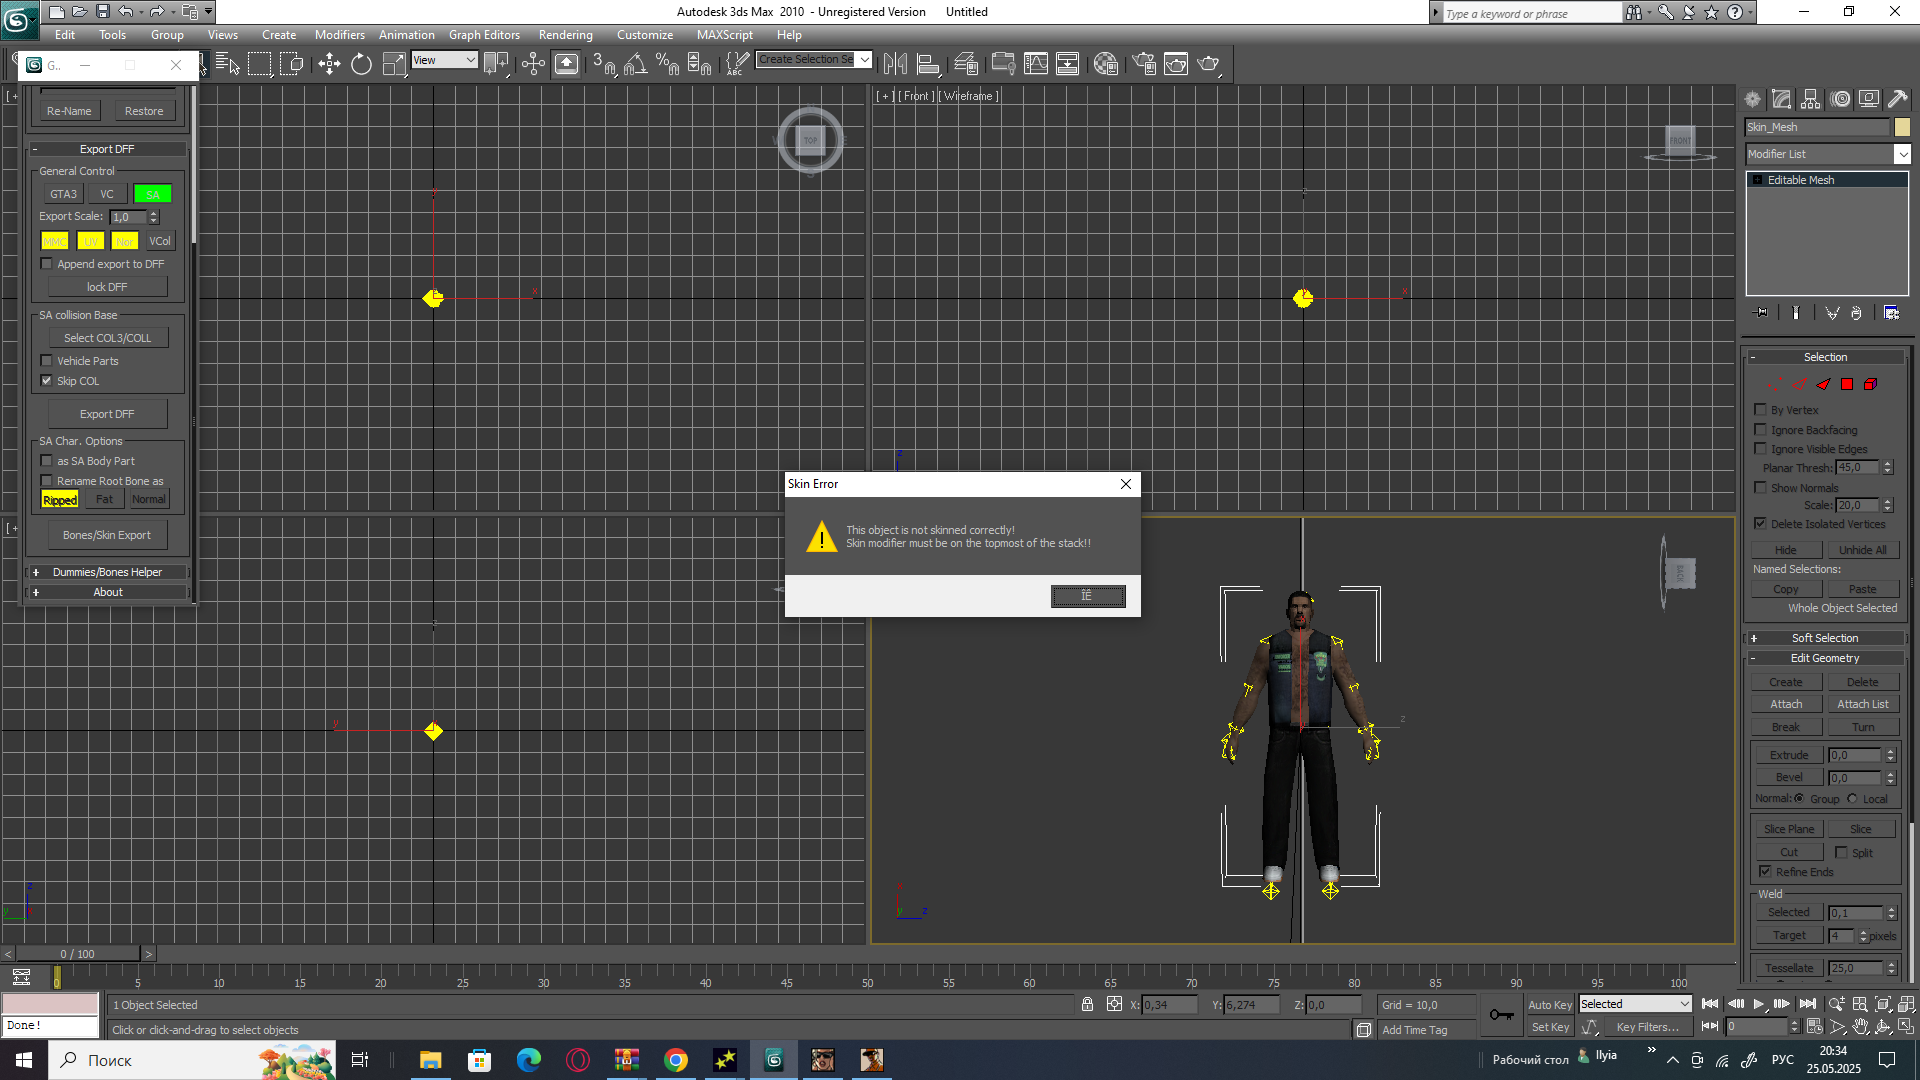The image size is (1920, 1080).
Task: Click the Skin_Mesh object color swatch
Action: [x=1902, y=127]
